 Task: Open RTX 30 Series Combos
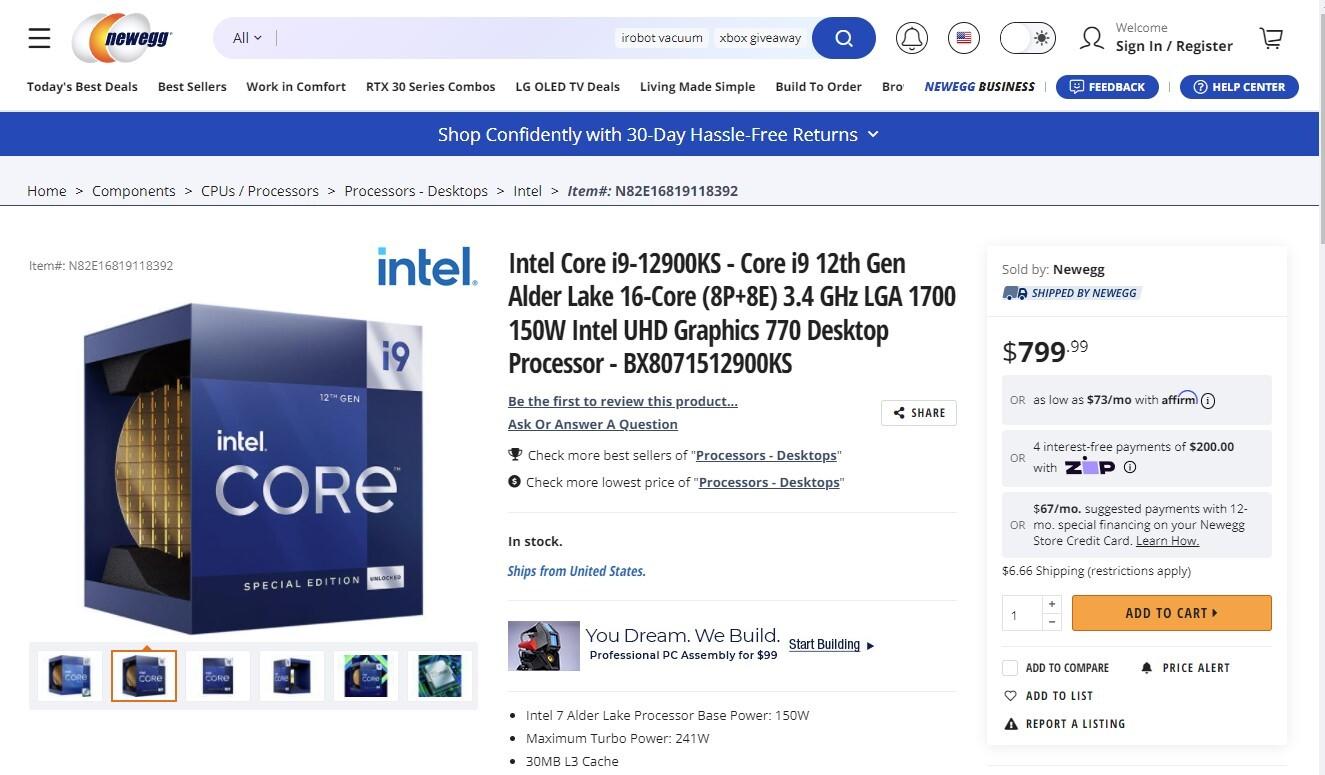pyautogui.click(x=430, y=86)
